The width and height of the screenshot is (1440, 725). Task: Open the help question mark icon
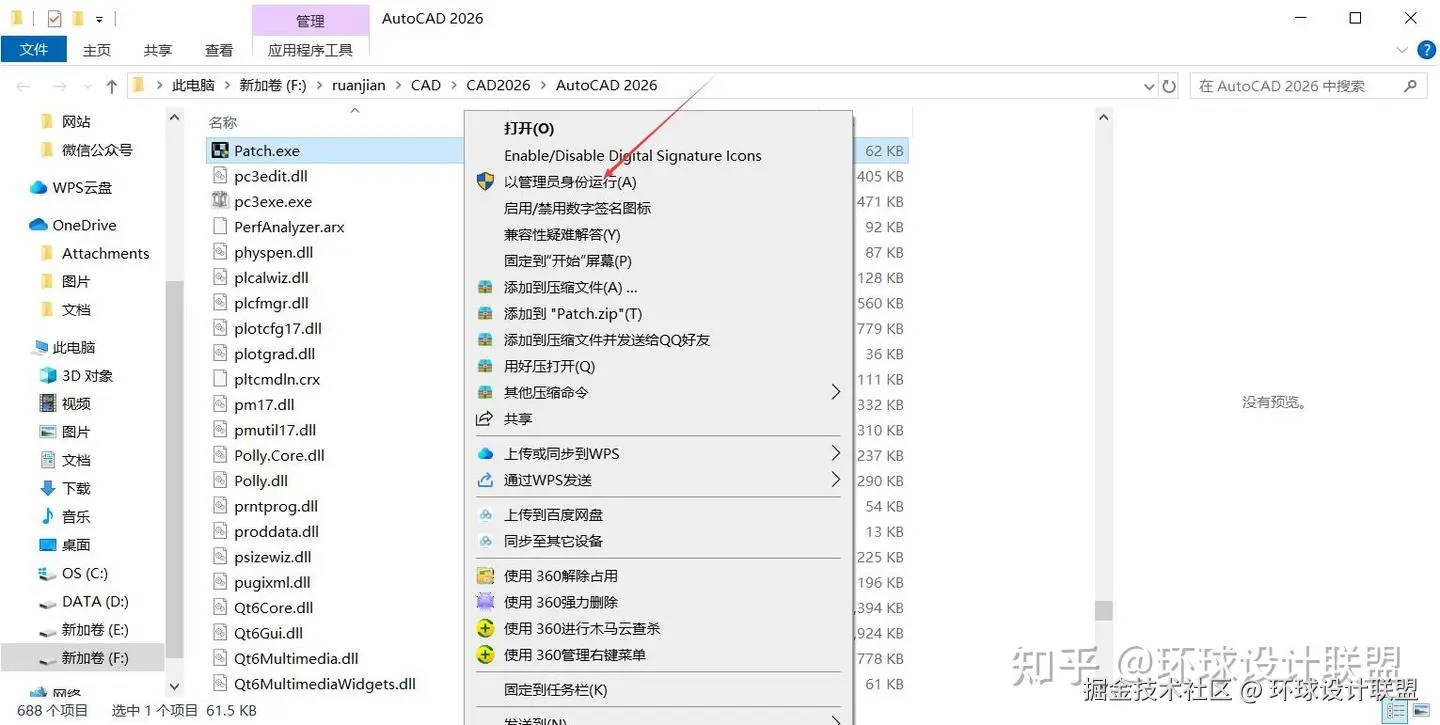tap(1426, 49)
